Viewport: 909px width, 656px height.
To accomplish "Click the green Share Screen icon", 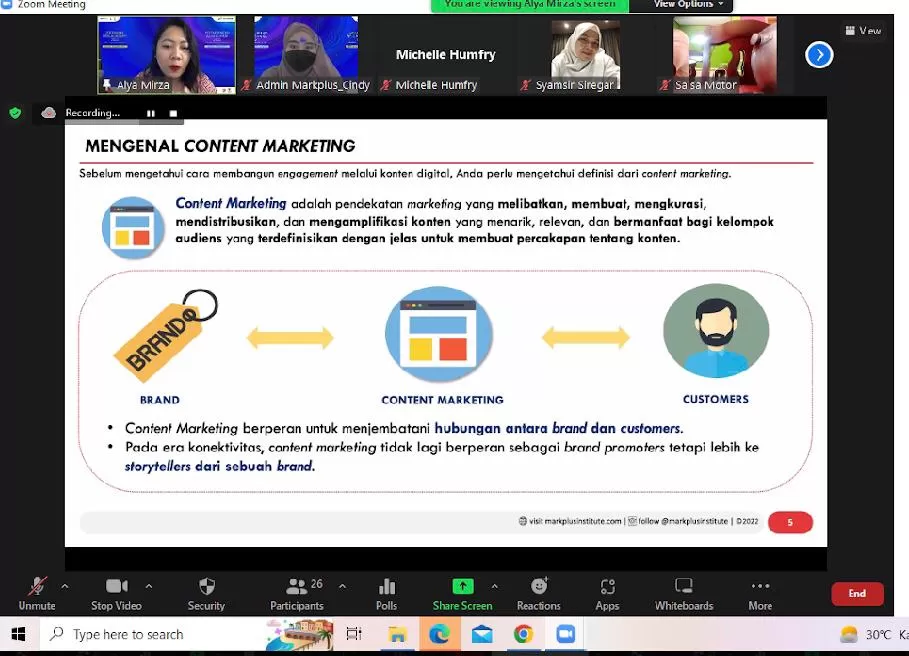I will [x=463, y=586].
